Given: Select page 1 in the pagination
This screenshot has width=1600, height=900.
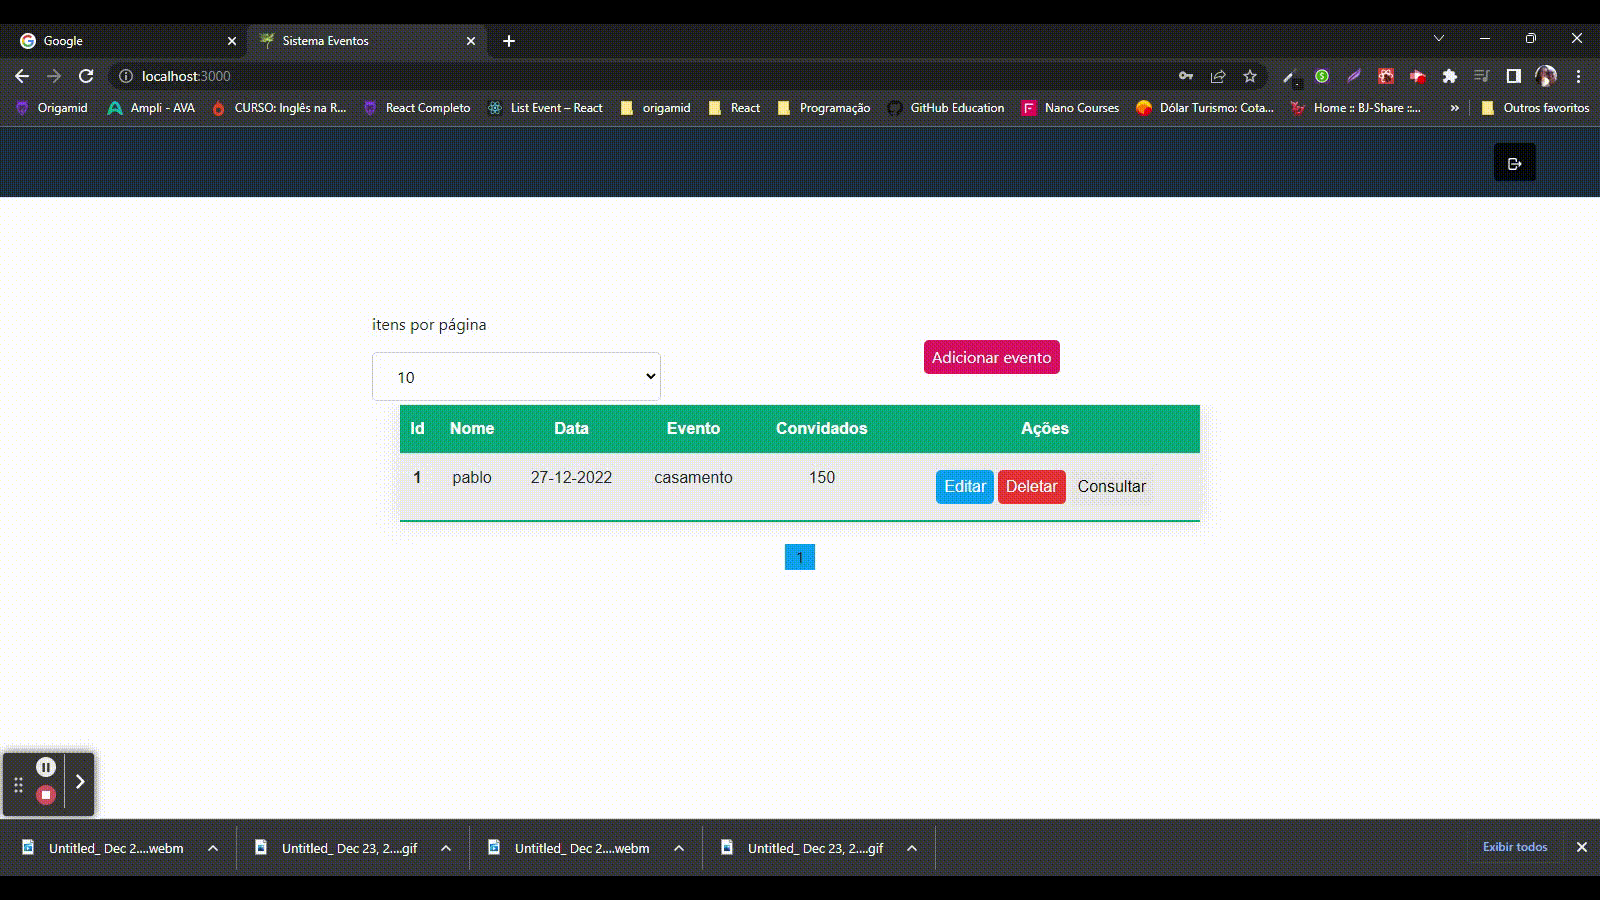Looking at the screenshot, I should coord(799,557).
